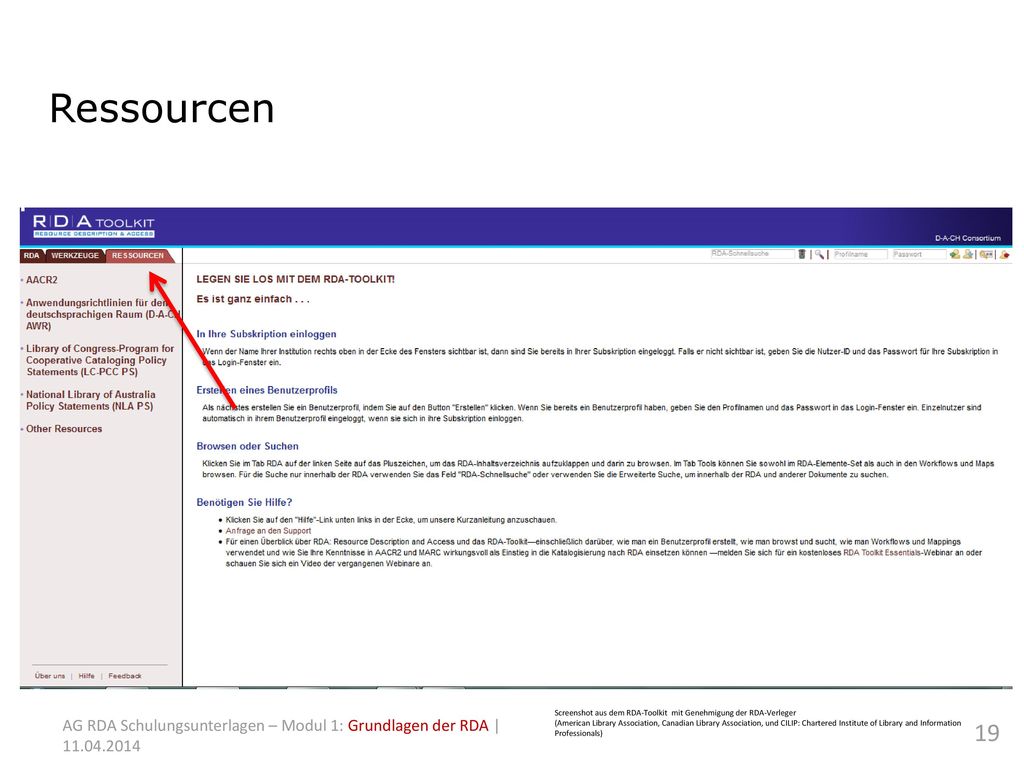
Task: Open Anwendungsrichtlinien für den deutschsprachigen Raum (D-A-CH AWR)
Action: click(103, 314)
